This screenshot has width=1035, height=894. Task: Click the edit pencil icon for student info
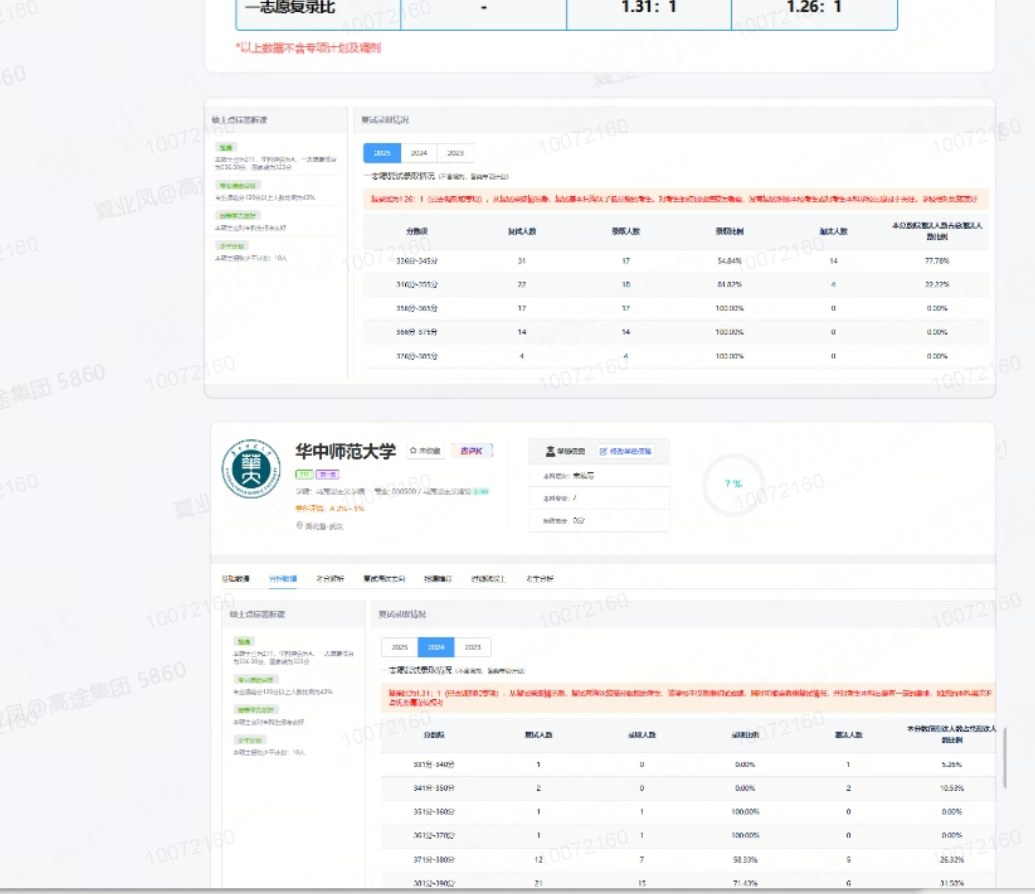pos(603,452)
